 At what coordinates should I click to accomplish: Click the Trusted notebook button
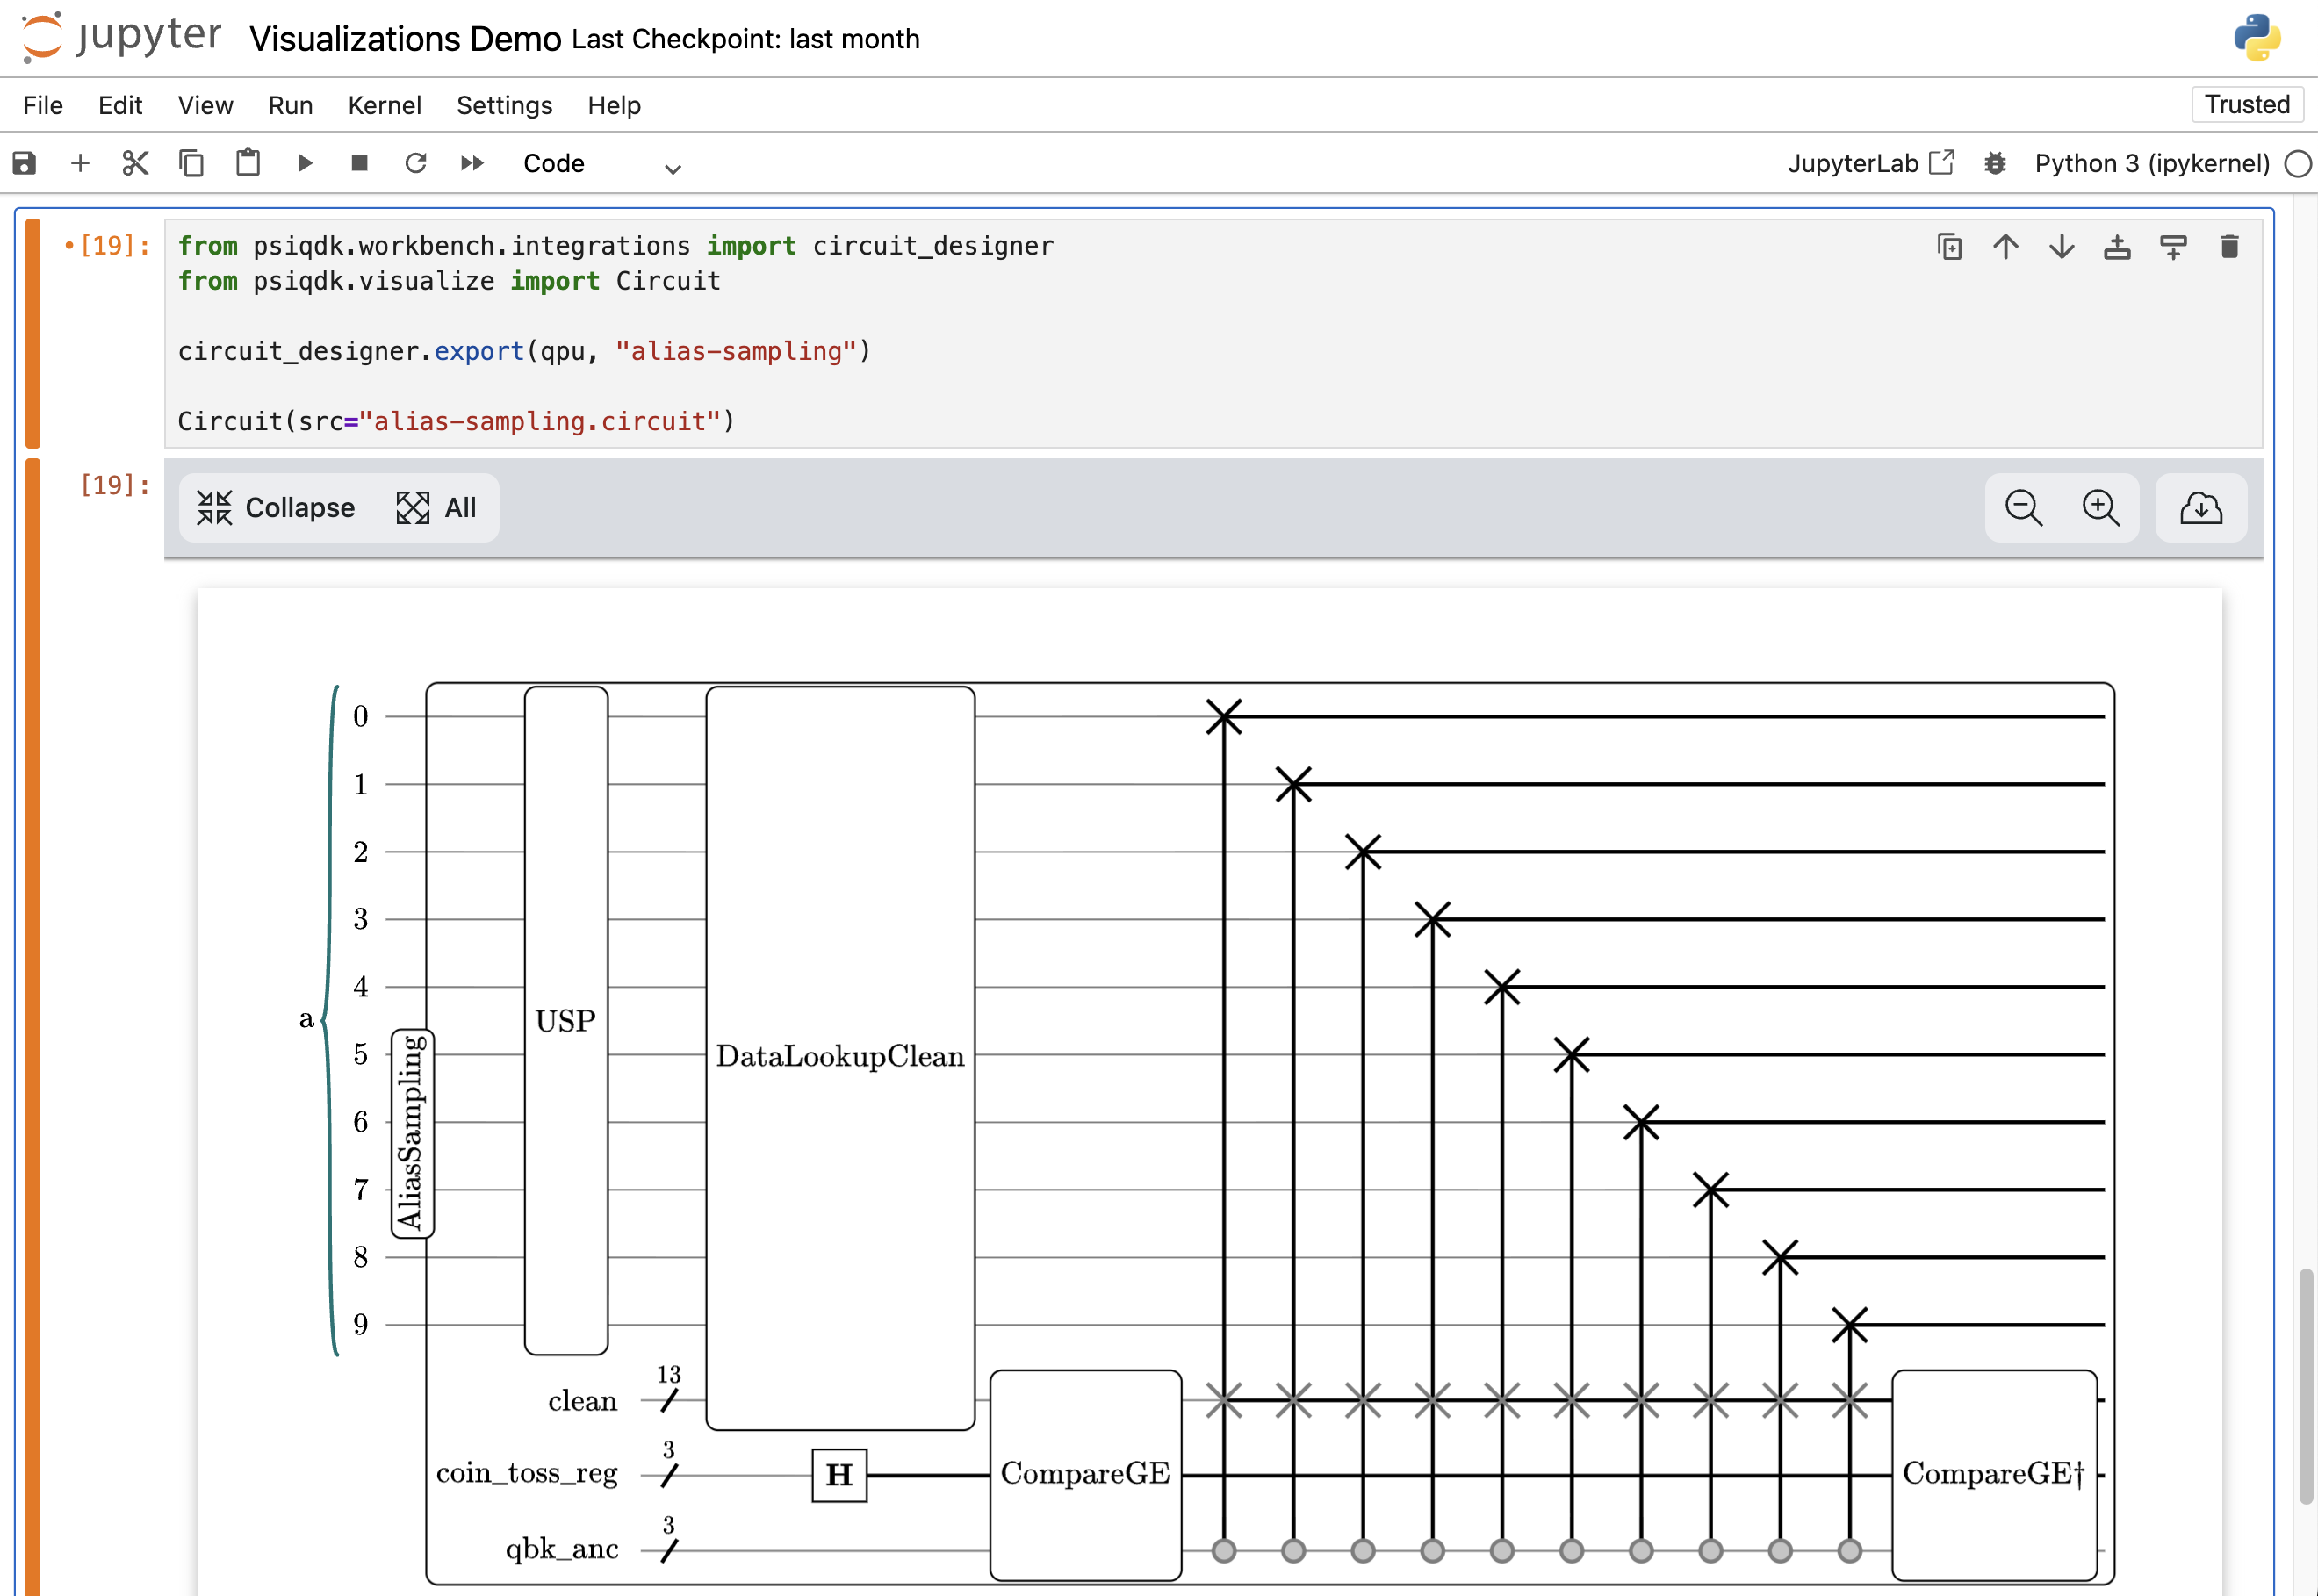tap(2247, 104)
